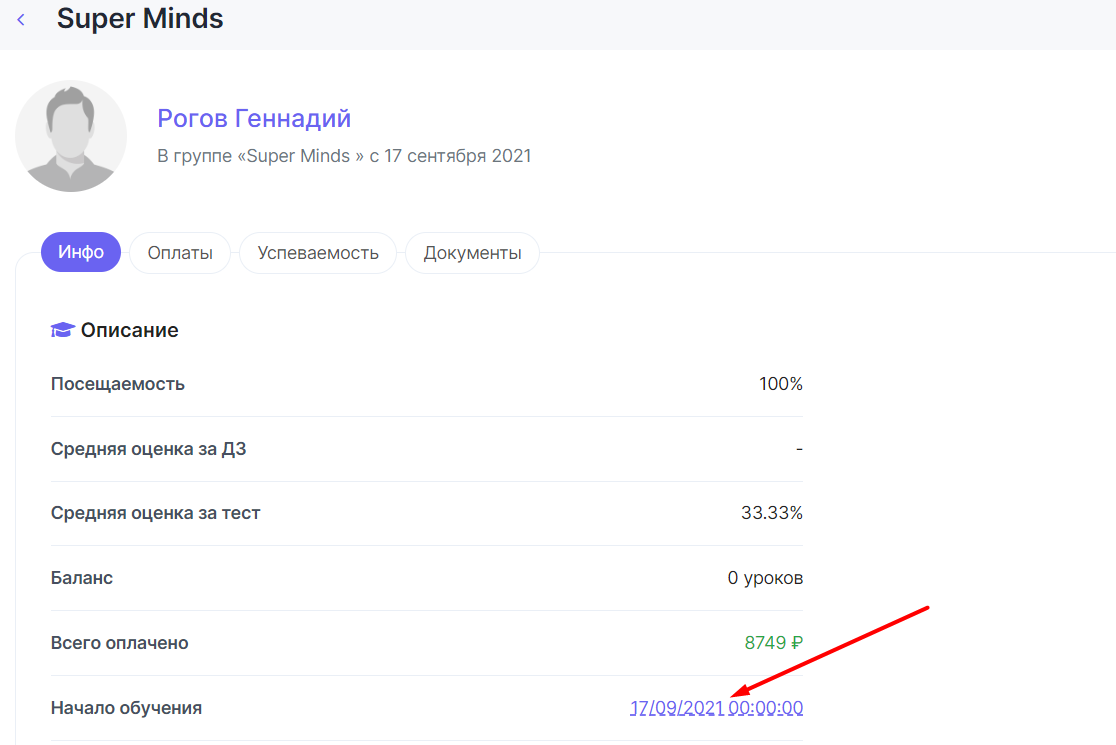Open the Рогов Геннадий profile link
The height and width of the screenshot is (745, 1116).
pyautogui.click(x=254, y=118)
